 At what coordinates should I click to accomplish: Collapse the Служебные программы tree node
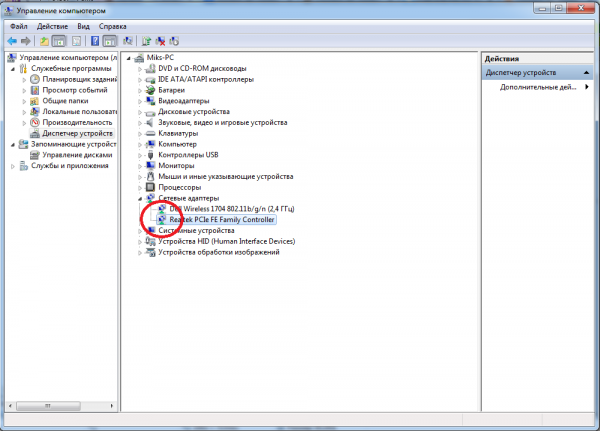click(x=13, y=69)
